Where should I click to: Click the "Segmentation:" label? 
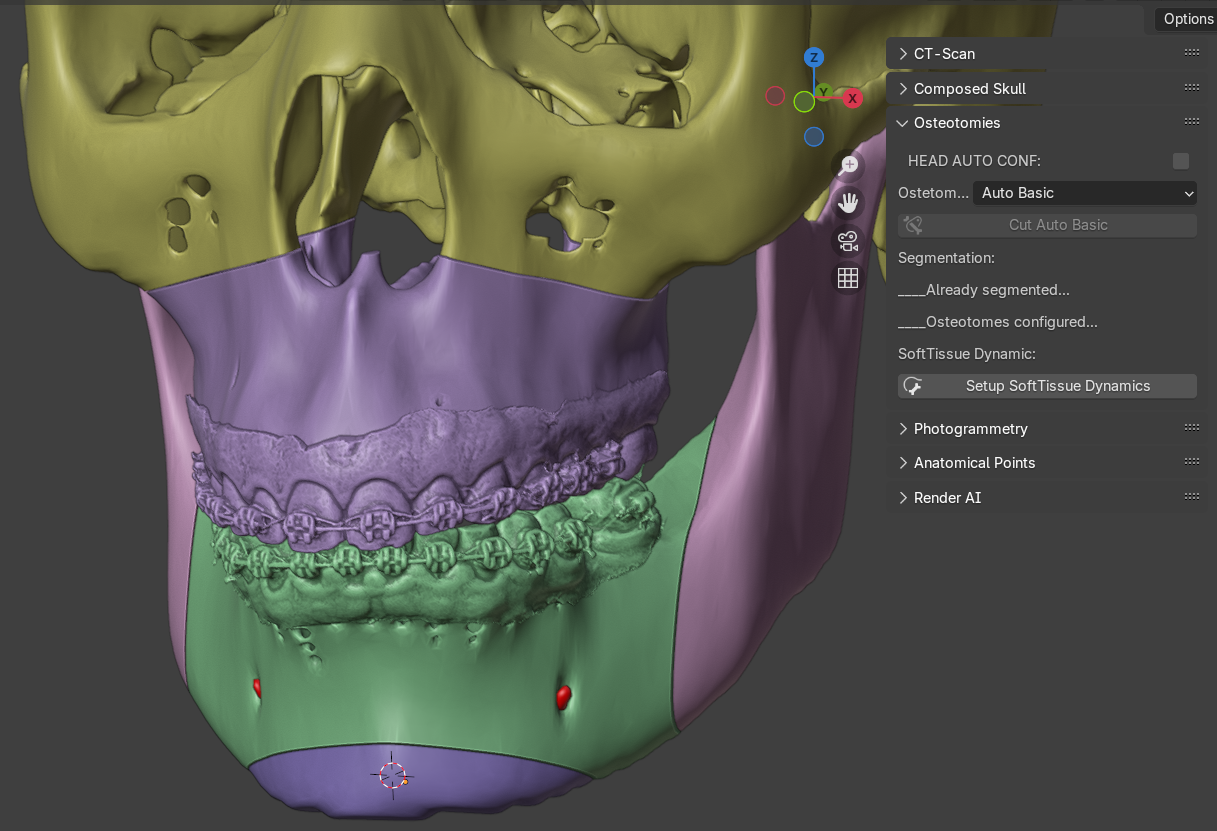(946, 258)
